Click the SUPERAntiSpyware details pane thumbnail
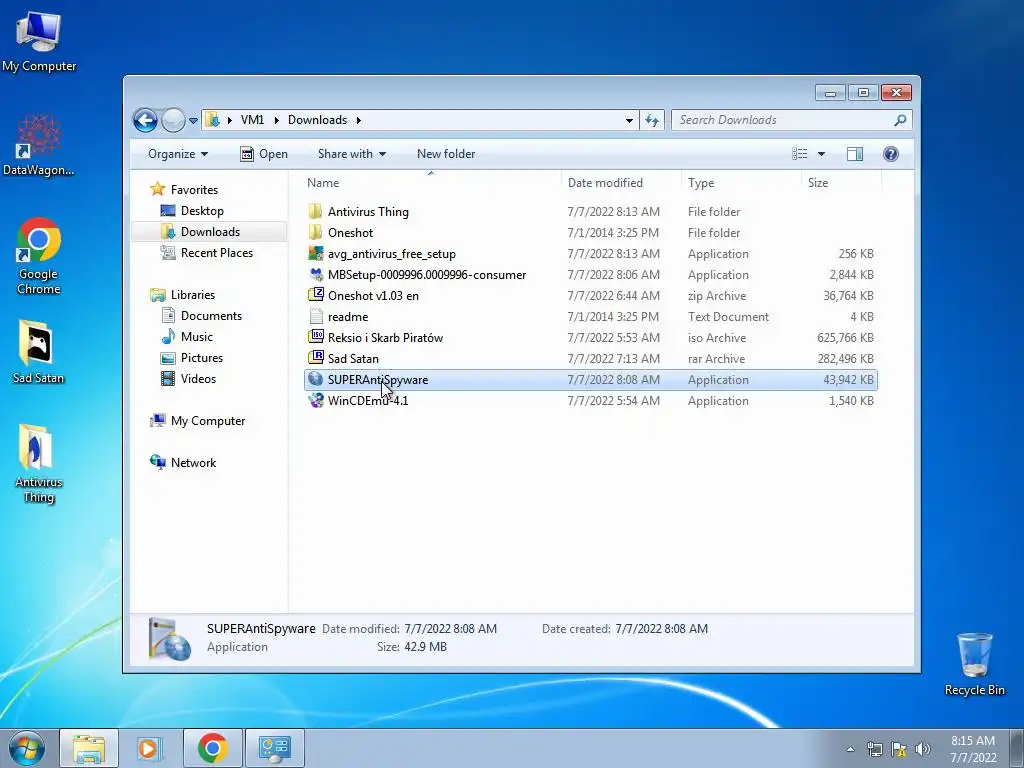 (169, 639)
